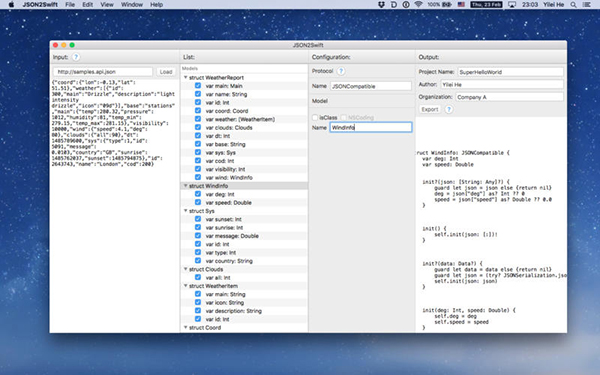This screenshot has width=600, height=375.
Task: Collapse struct WindInfo disclosure triangle
Action: click(186, 186)
